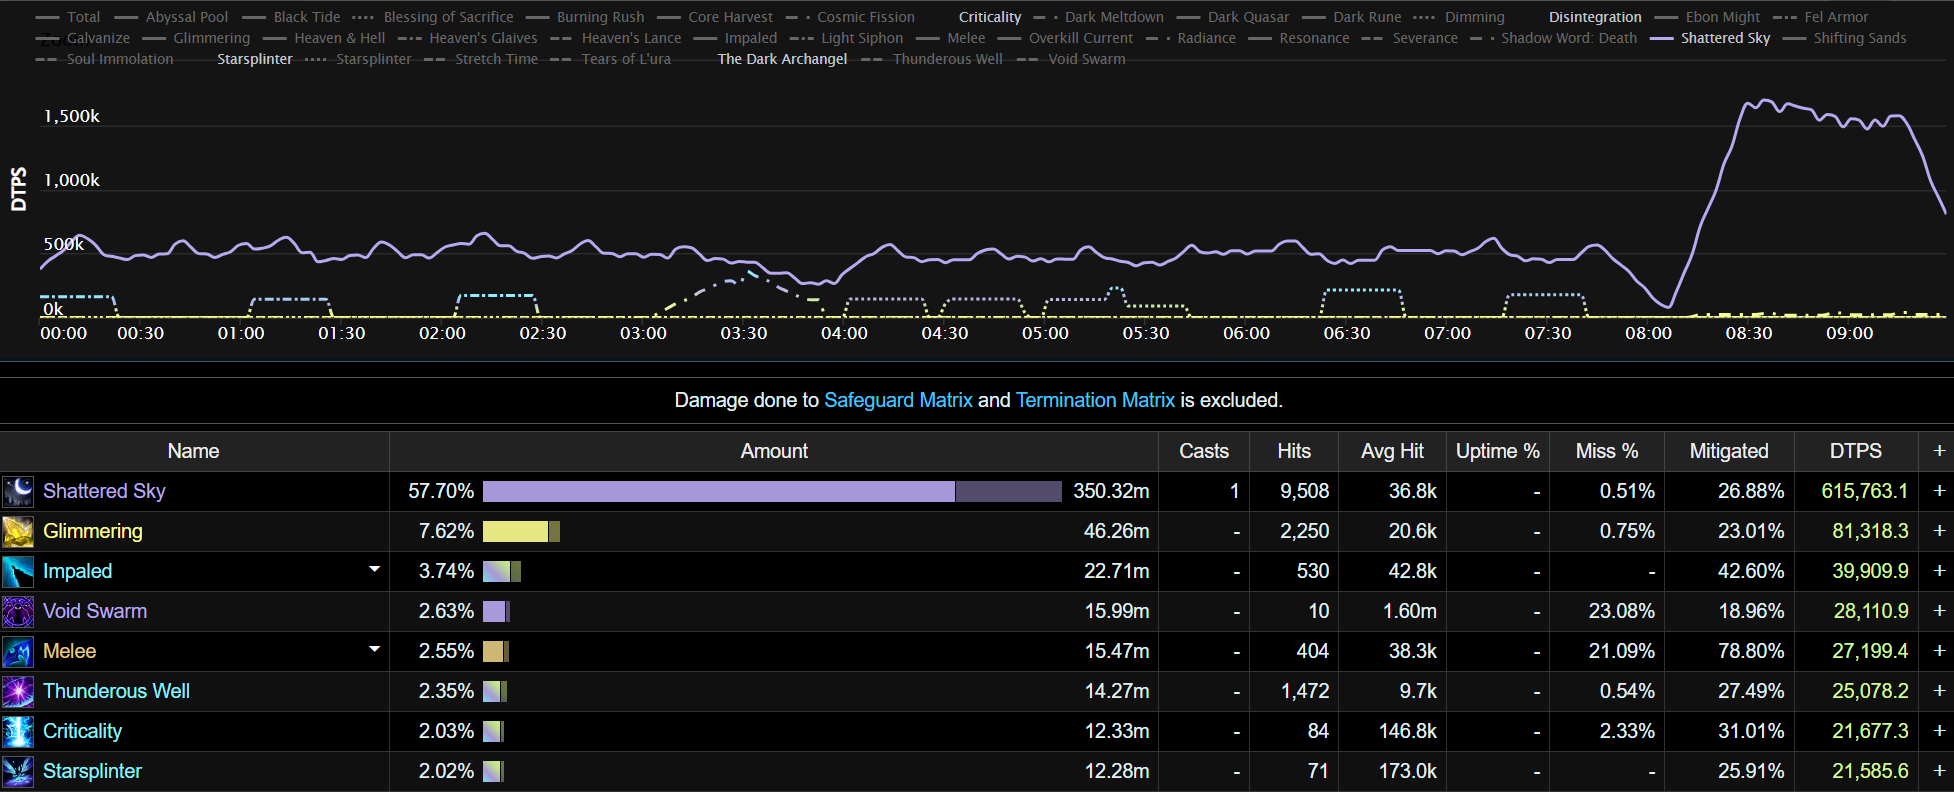Sort table by Mitigated column
The width and height of the screenshot is (1954, 792).
[1729, 451]
